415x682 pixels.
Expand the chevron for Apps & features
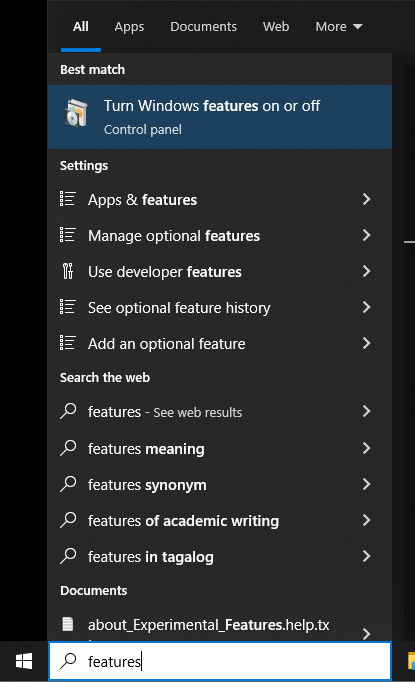coord(366,199)
